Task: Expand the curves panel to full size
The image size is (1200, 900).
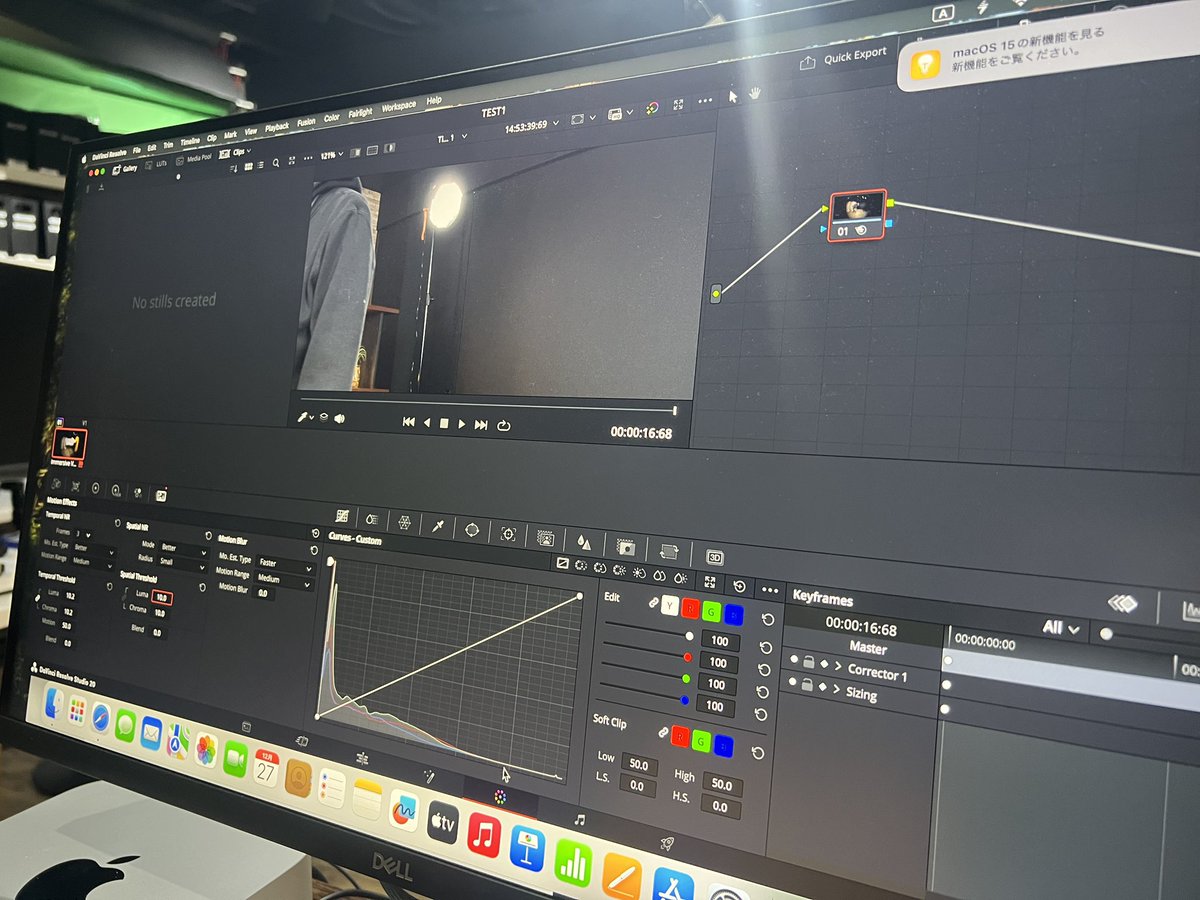Action: pyautogui.click(x=711, y=582)
